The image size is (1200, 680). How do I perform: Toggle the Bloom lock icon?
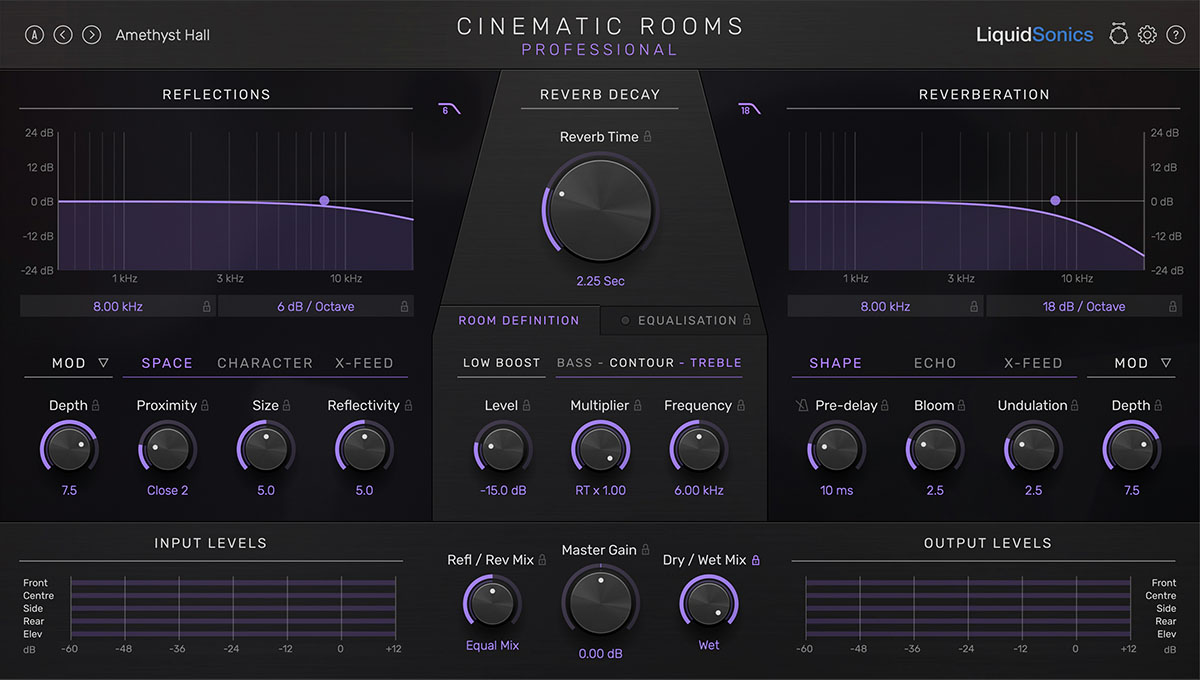[x=963, y=405]
